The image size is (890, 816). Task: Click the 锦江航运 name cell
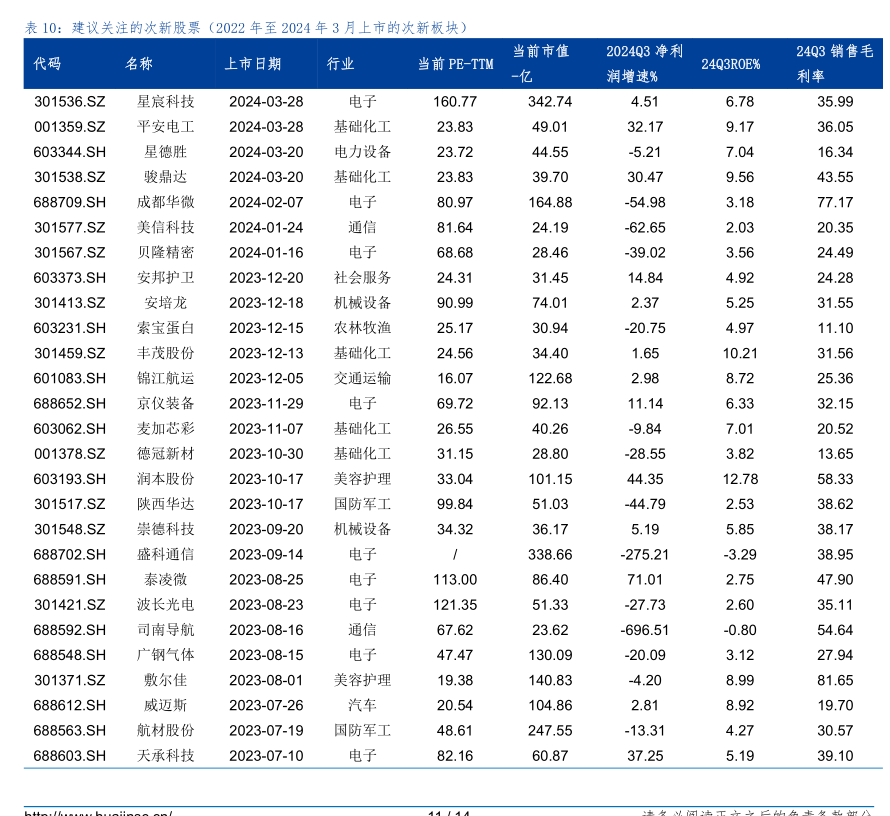166,378
